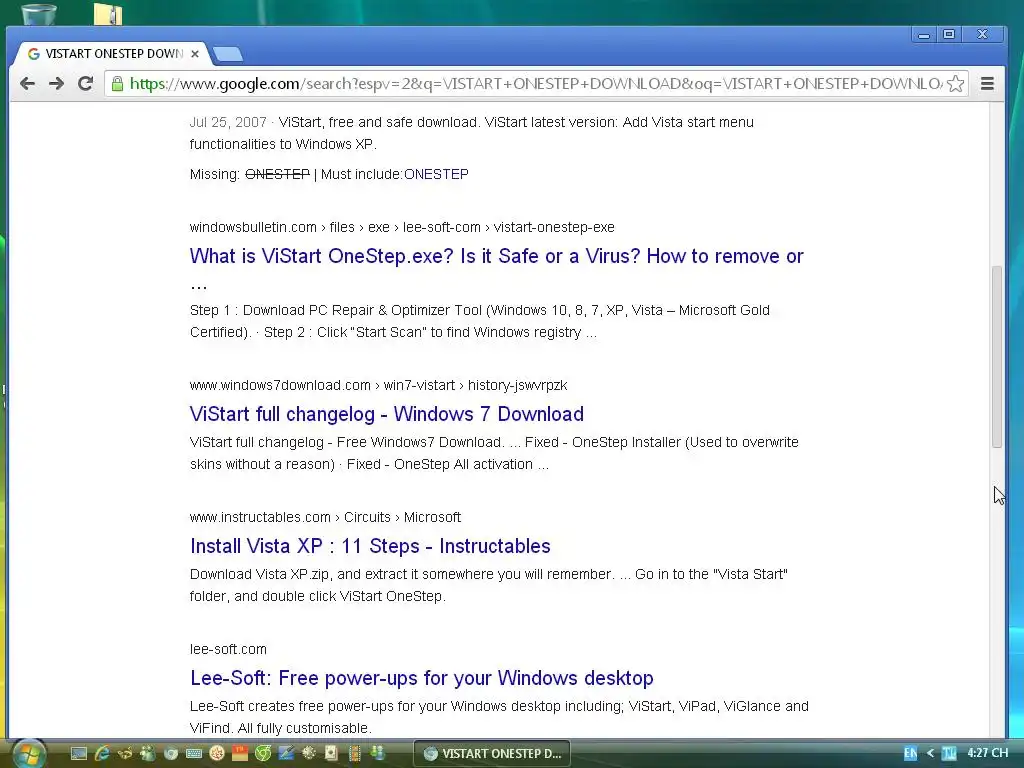Open a new tab next to the search tab

(228, 54)
